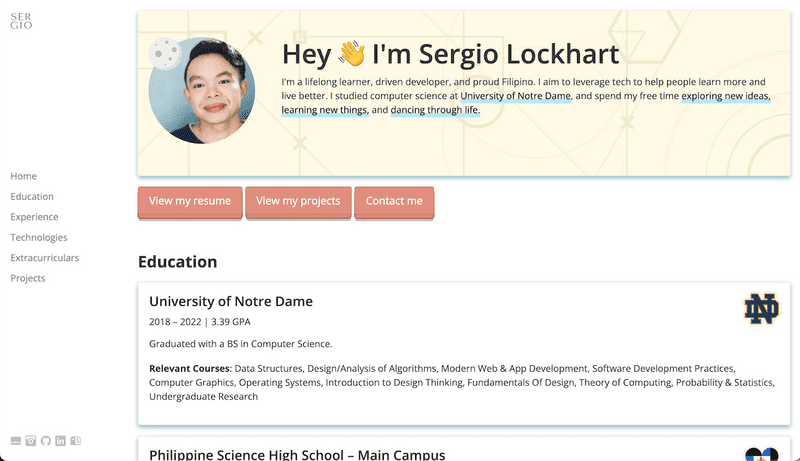
Task: Follow the exploring new ideas link
Action: 726,96
